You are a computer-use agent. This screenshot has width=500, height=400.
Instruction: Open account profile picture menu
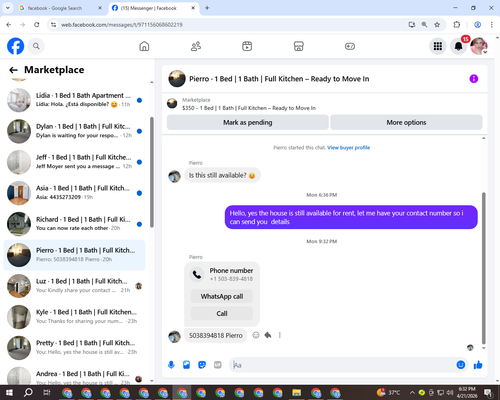click(x=479, y=46)
